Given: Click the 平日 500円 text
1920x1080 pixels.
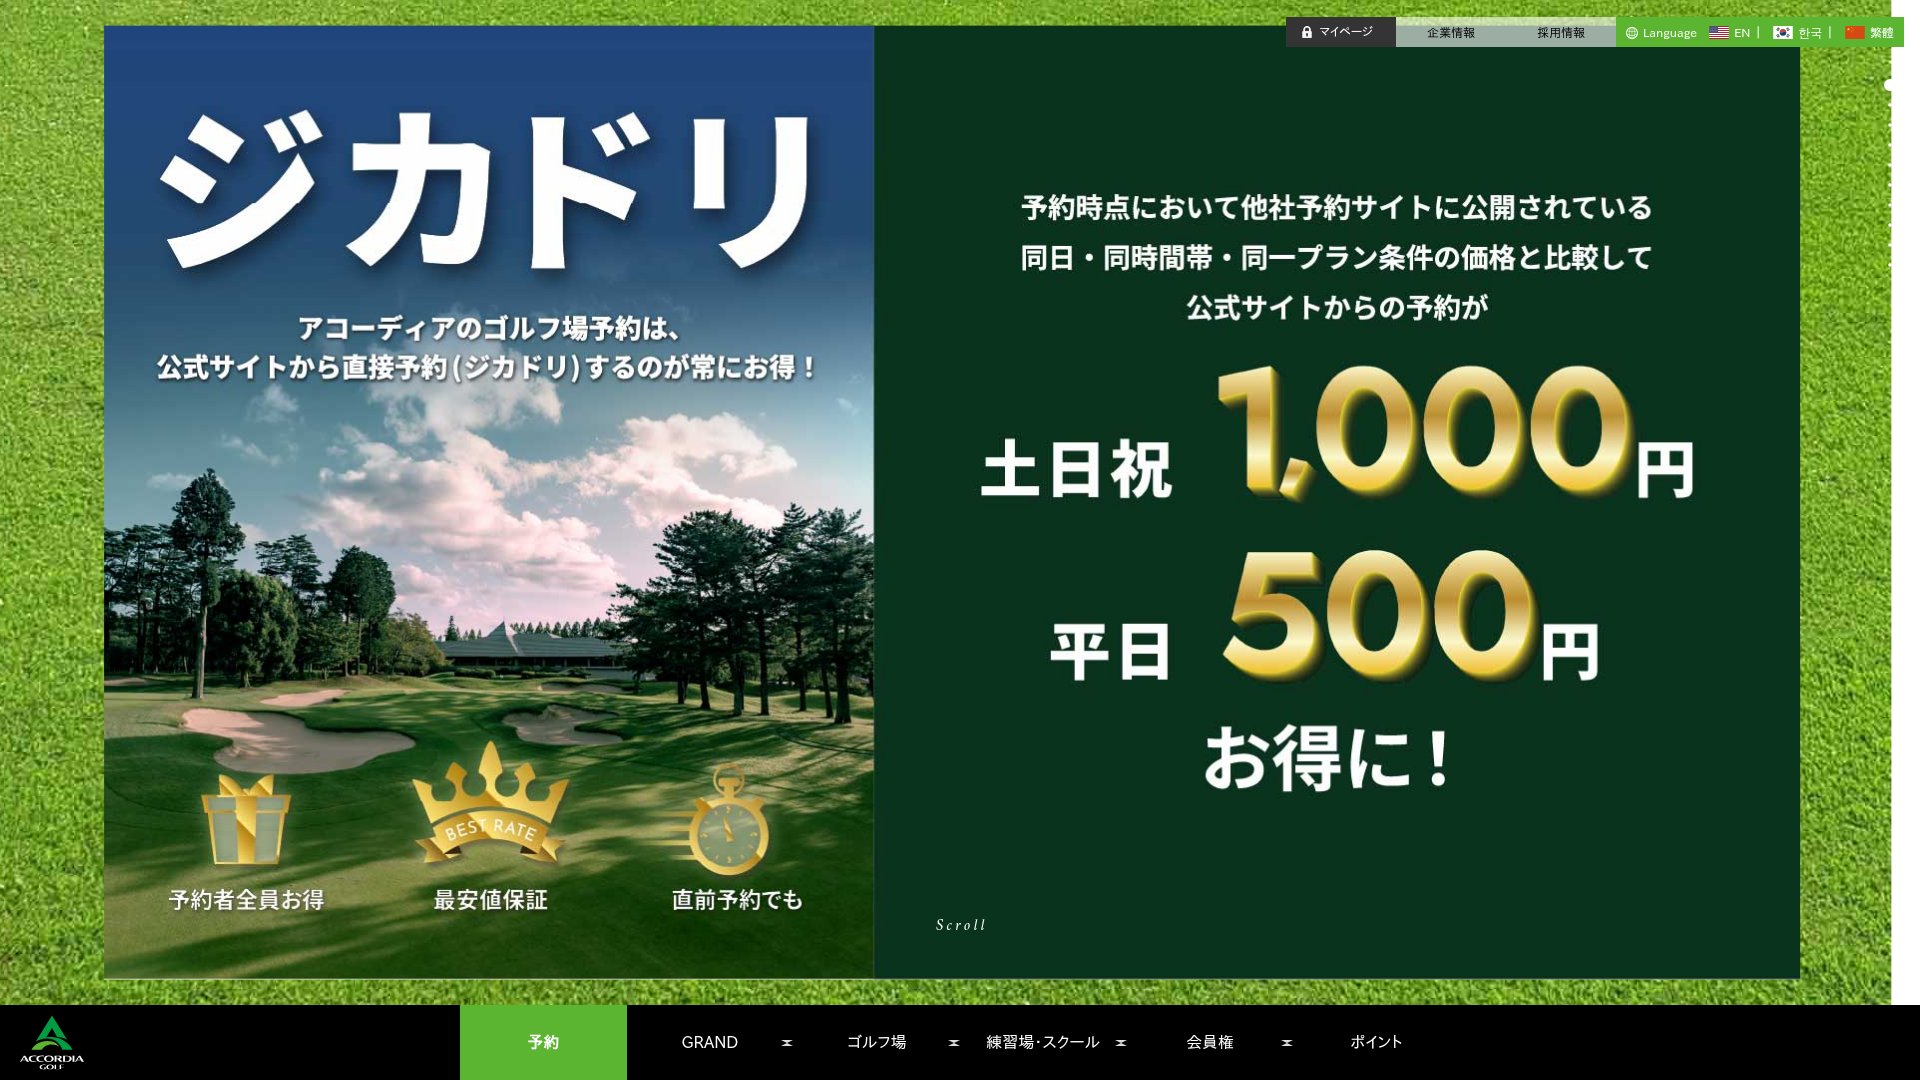Looking at the screenshot, I should 1325,617.
